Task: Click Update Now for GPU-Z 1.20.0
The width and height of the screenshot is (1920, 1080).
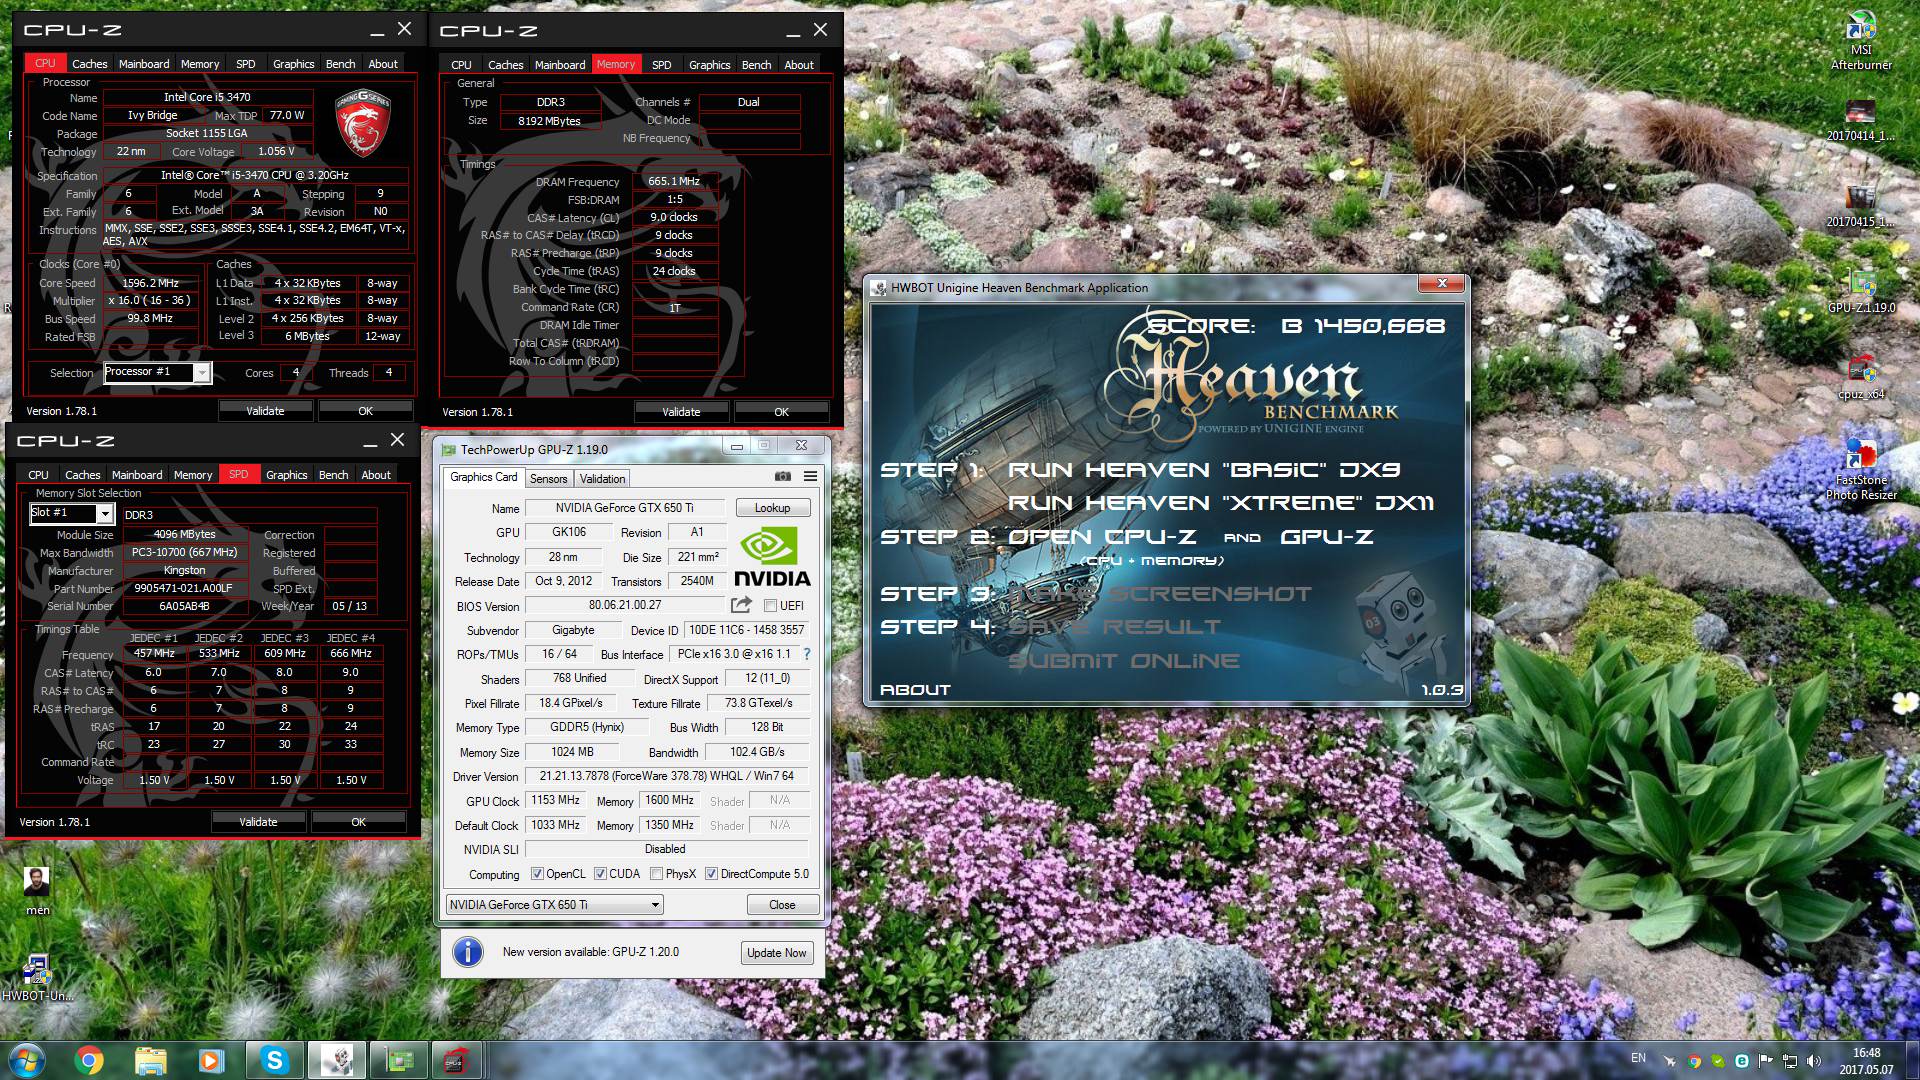Action: click(x=776, y=953)
